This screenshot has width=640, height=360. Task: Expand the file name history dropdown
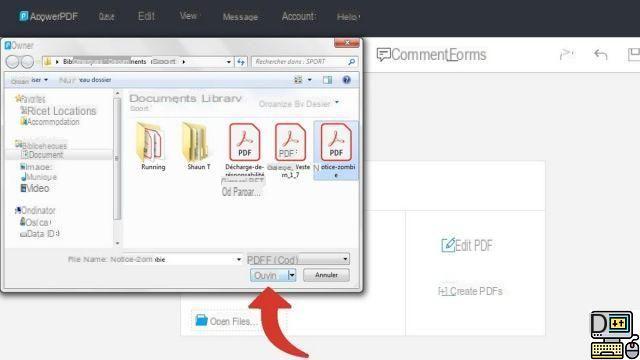tap(239, 259)
